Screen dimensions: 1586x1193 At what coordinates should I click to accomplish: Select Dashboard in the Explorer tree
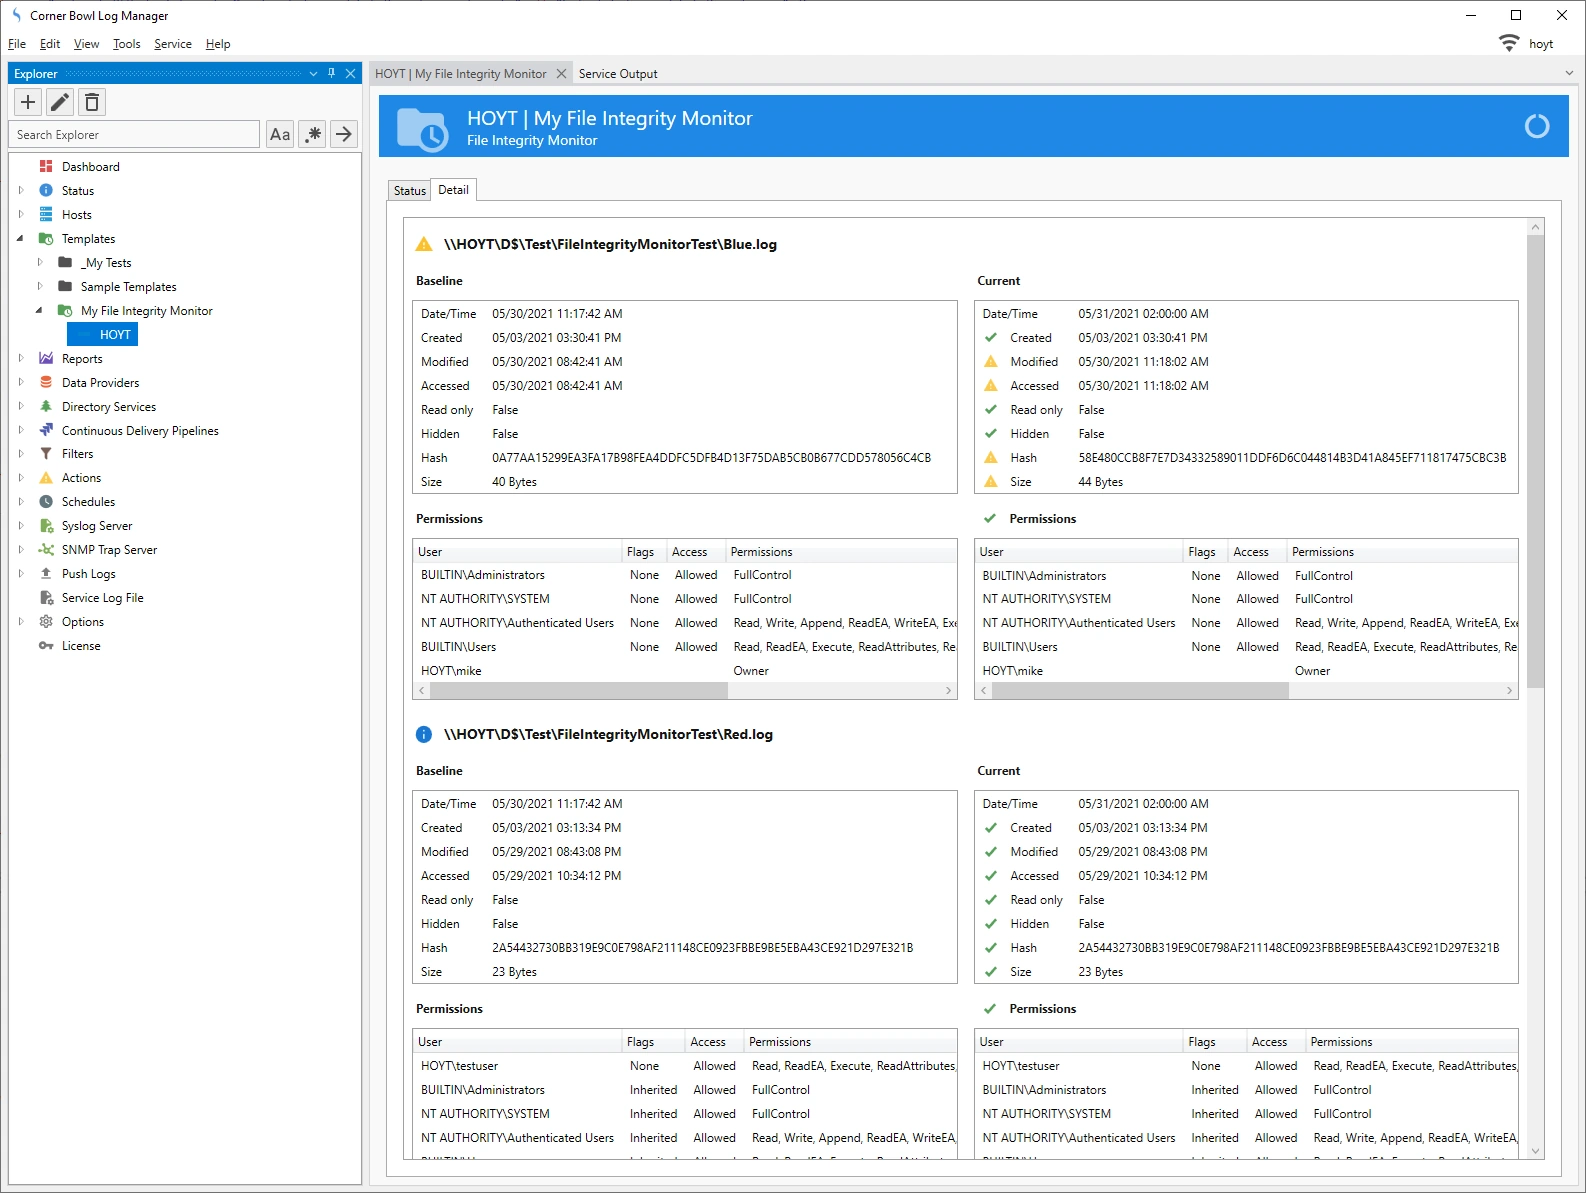pos(90,167)
